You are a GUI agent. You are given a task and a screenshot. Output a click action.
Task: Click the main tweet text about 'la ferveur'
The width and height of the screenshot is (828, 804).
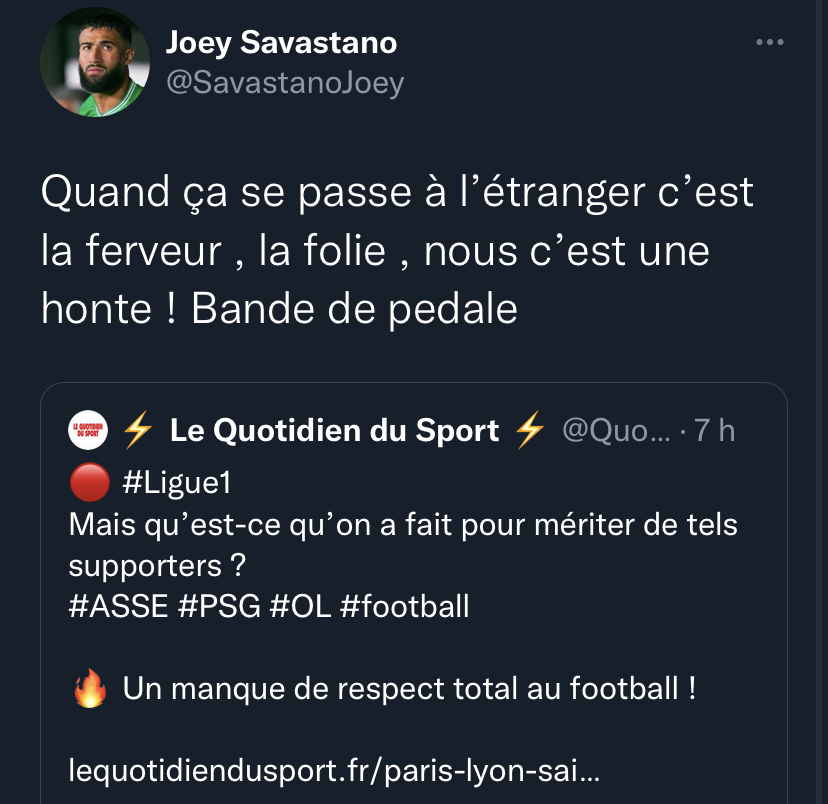[x=397, y=250]
